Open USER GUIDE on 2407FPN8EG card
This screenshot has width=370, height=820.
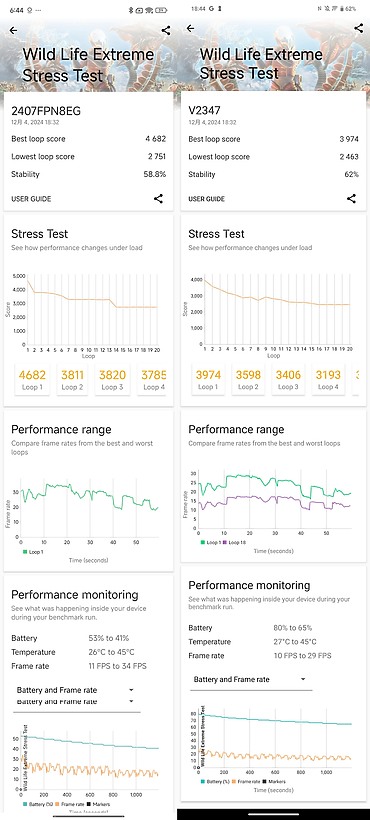click(x=31, y=199)
